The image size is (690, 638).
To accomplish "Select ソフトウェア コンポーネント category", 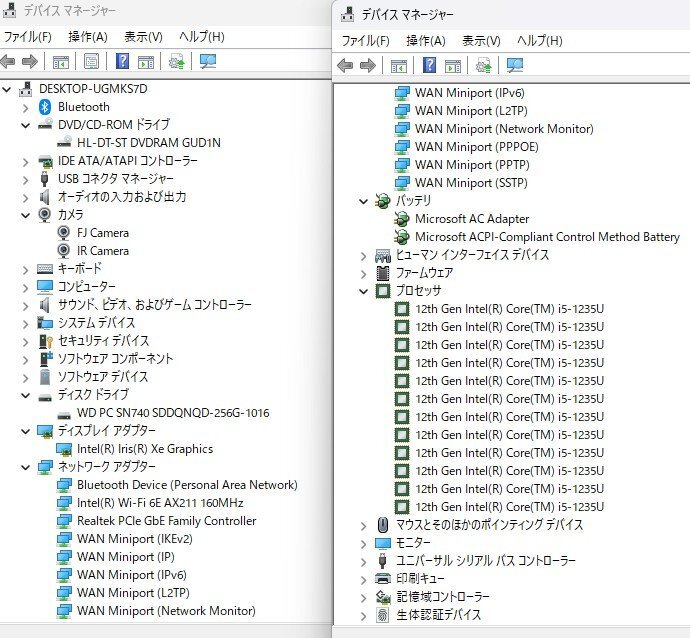I will click(115, 359).
